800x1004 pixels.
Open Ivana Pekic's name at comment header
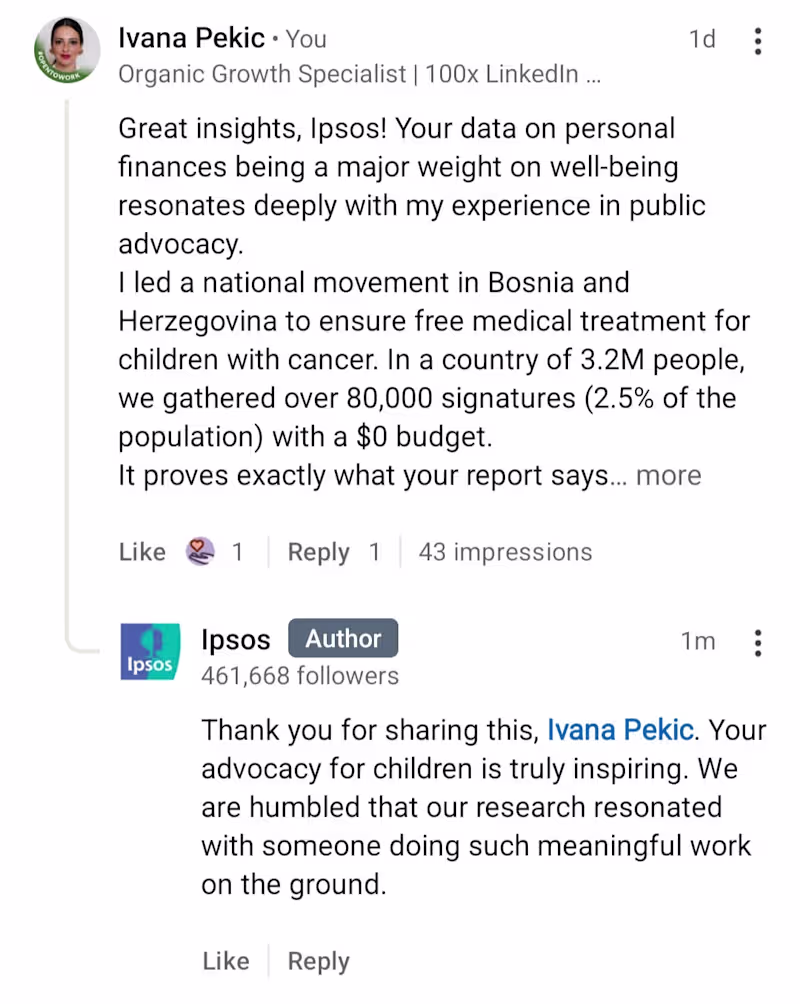click(x=192, y=39)
